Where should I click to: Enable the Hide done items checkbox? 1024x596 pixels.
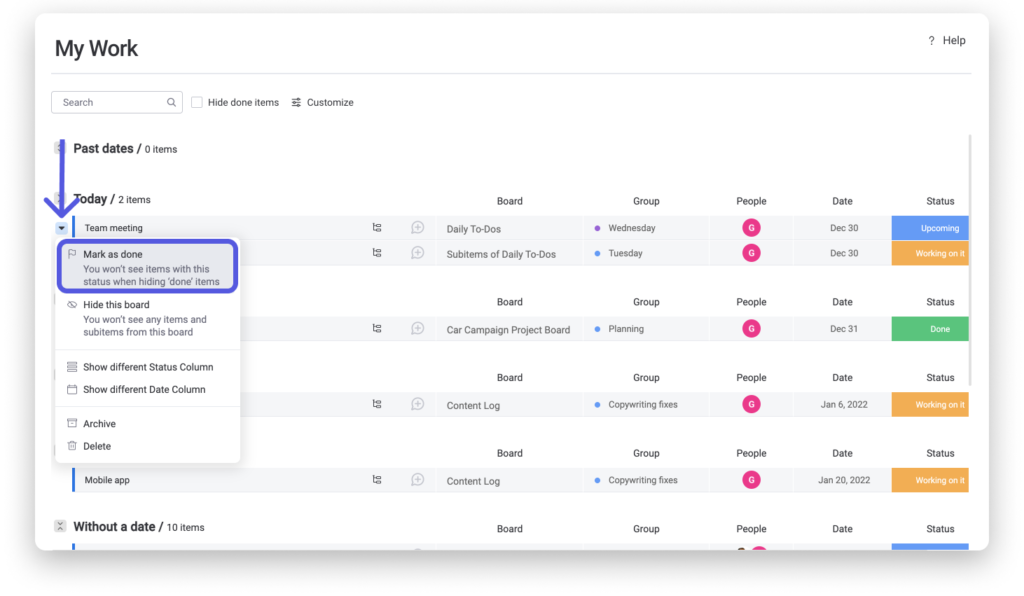[197, 102]
